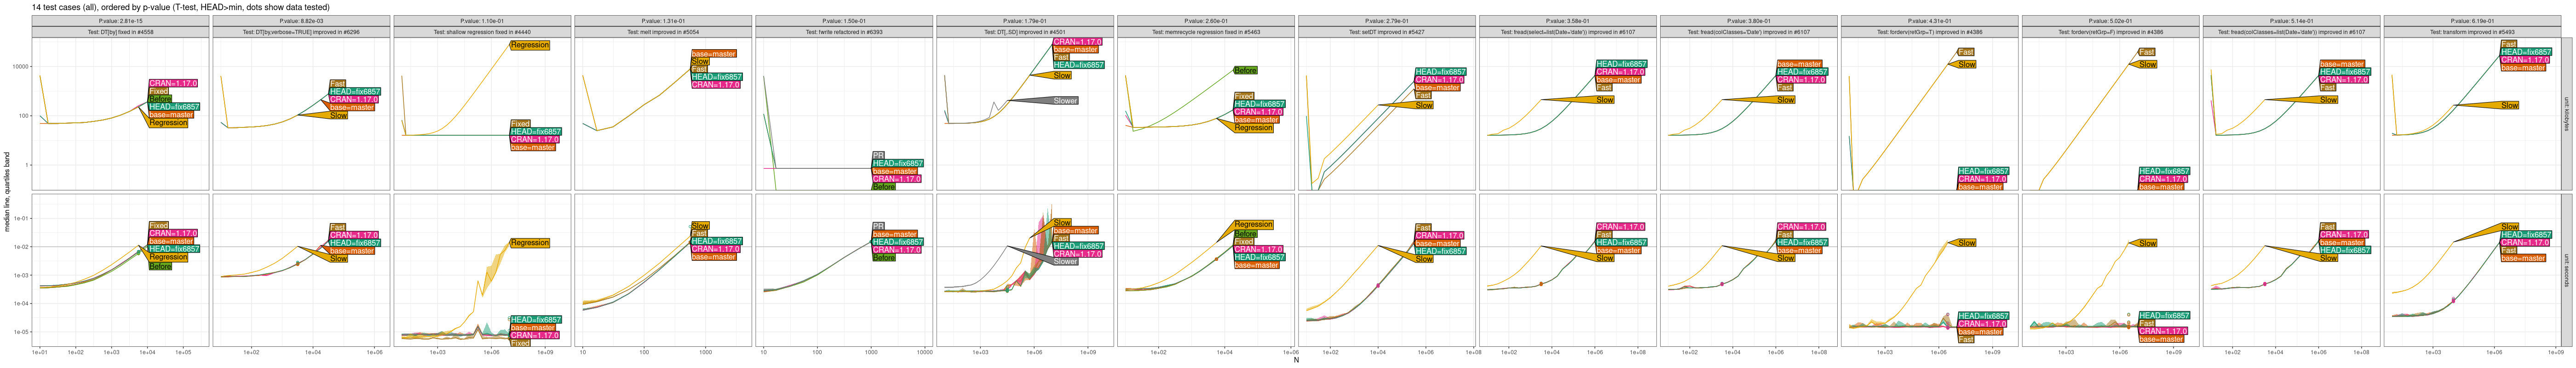This screenshot has width=2576, height=368.
Task: Click 'Slow' label in transform kilobytes panel
Action: [x=2510, y=105]
